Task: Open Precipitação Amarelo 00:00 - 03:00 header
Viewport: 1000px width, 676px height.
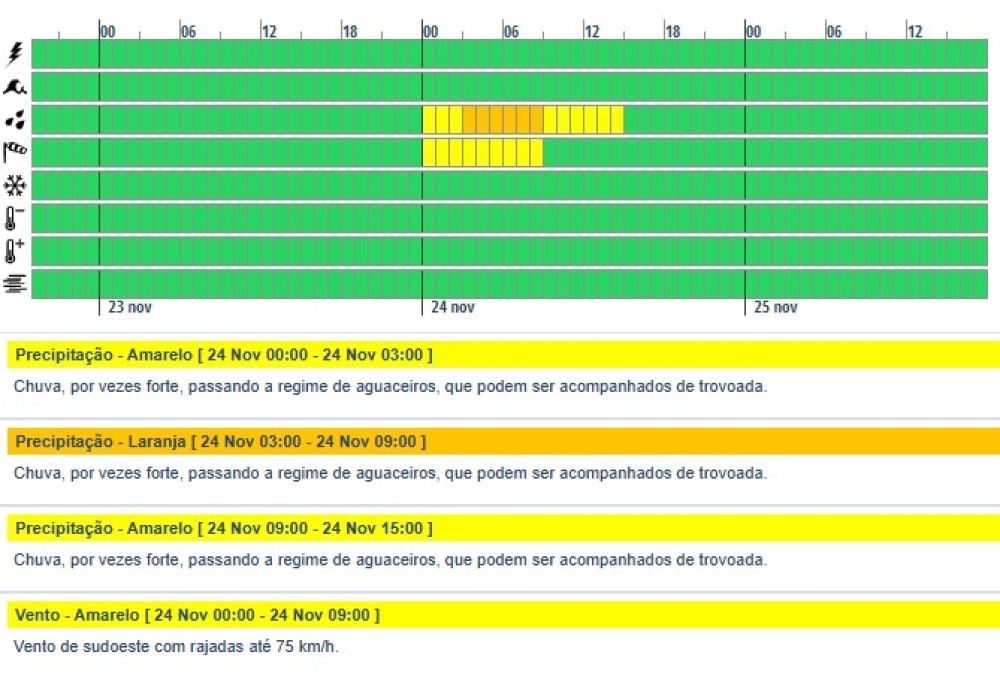Action: (x=503, y=355)
